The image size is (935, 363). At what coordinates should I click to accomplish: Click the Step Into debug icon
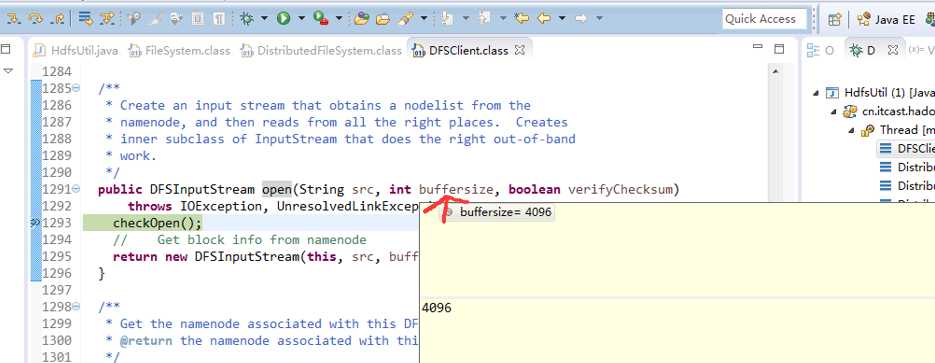tap(13, 19)
